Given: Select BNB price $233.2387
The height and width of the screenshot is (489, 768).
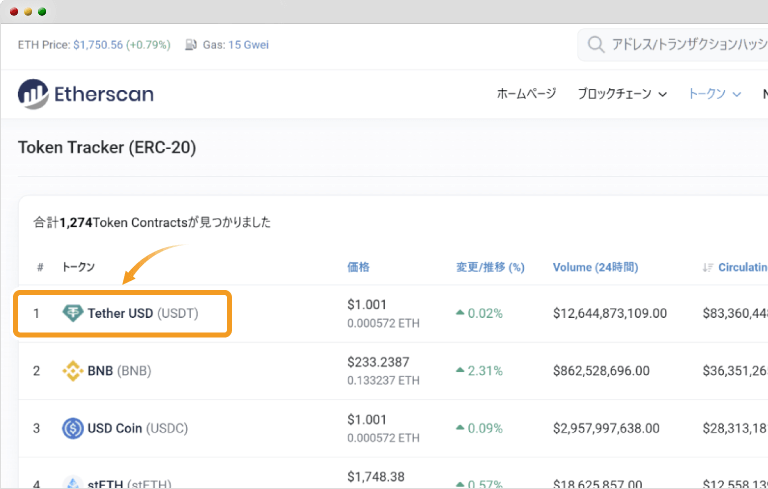Looking at the screenshot, I should click(378, 362).
